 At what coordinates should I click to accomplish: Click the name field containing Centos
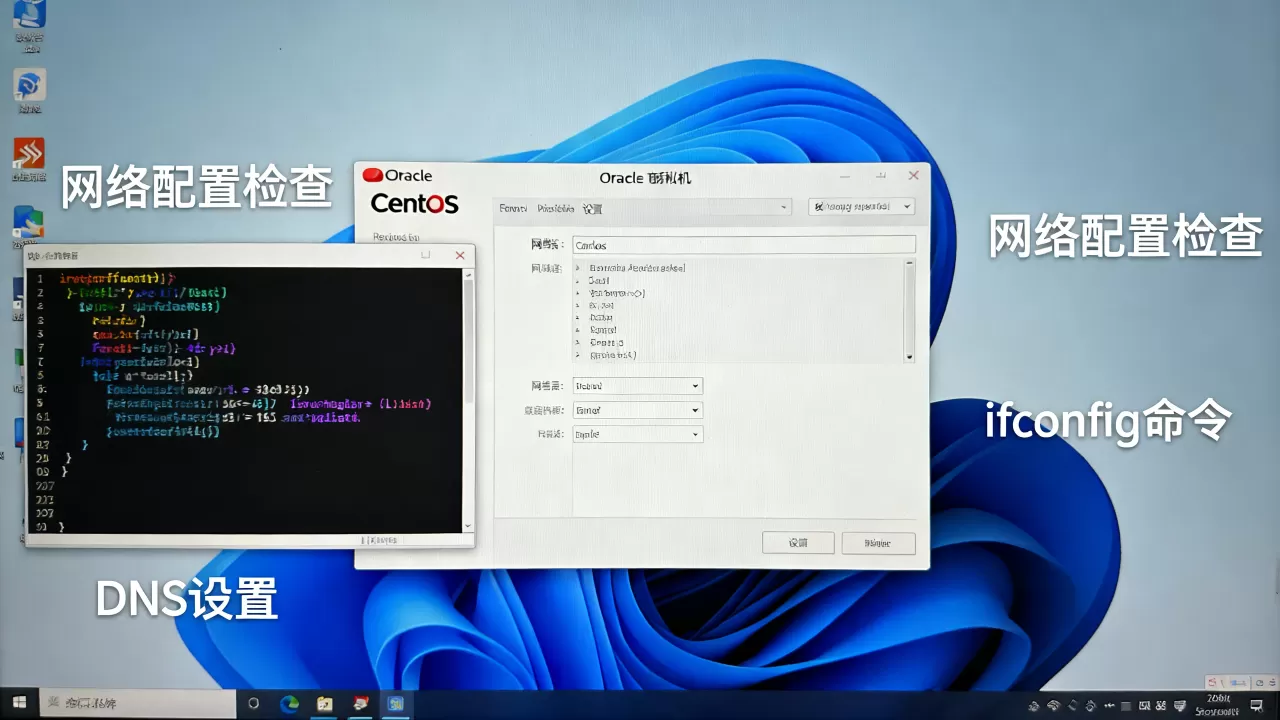click(x=743, y=244)
